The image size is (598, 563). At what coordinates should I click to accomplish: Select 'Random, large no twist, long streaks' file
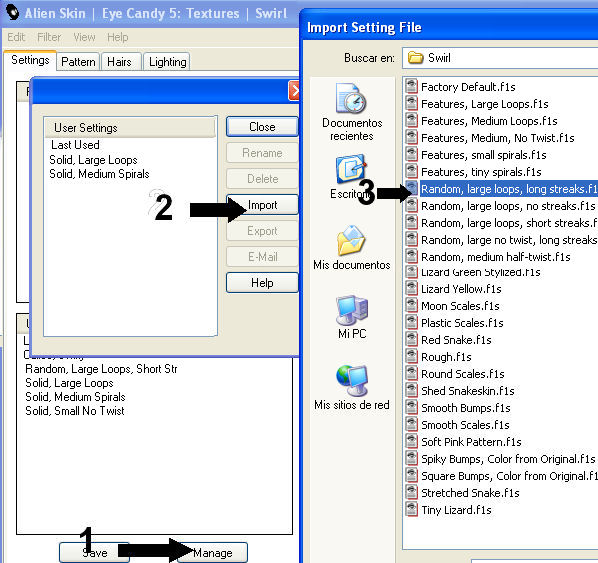coord(509,240)
